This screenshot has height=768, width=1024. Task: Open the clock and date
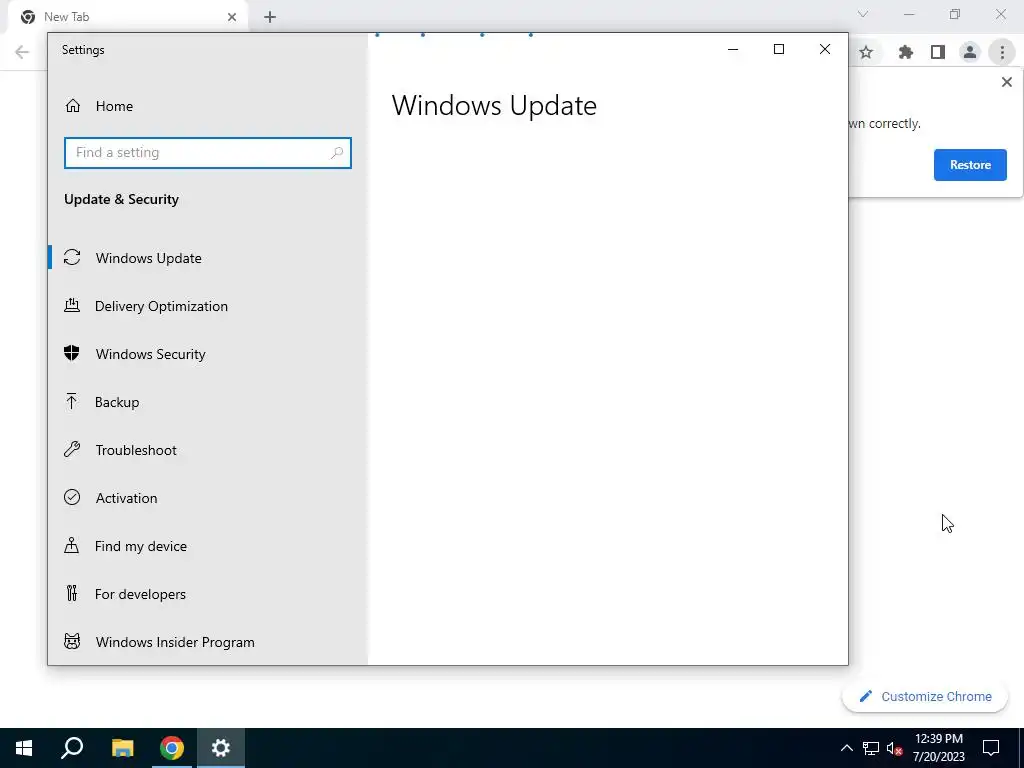click(x=938, y=748)
